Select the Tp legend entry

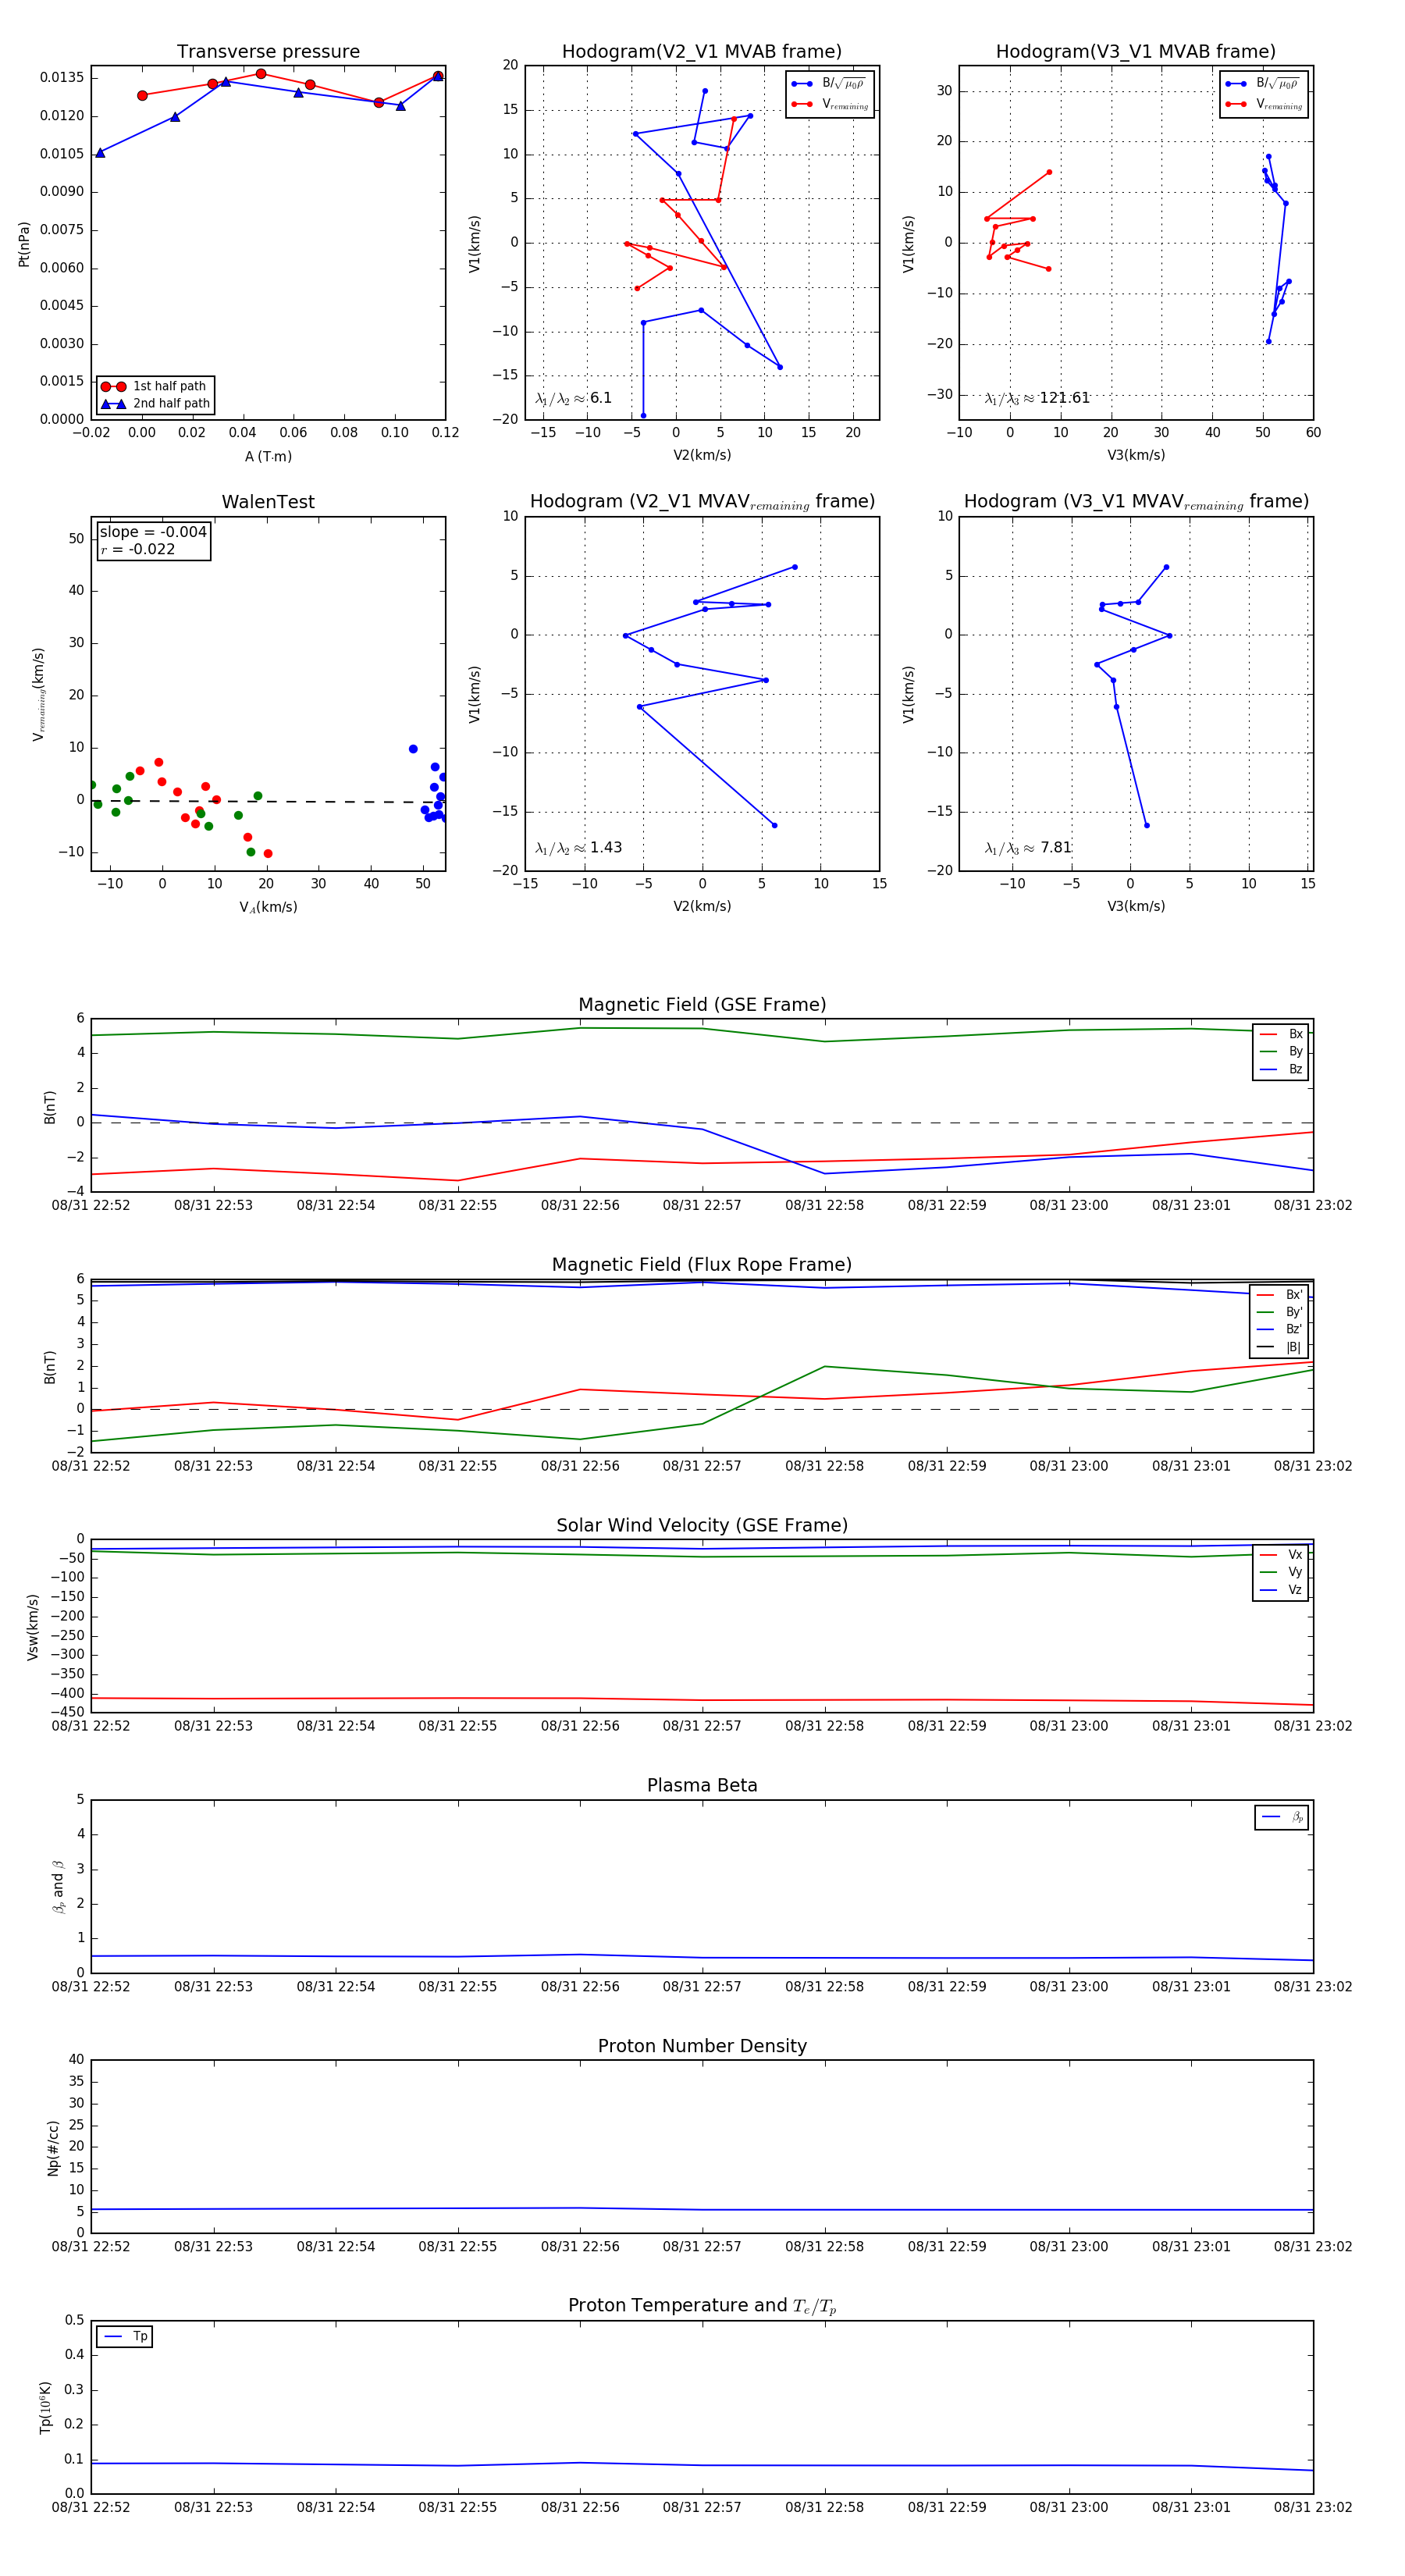tap(125, 2337)
